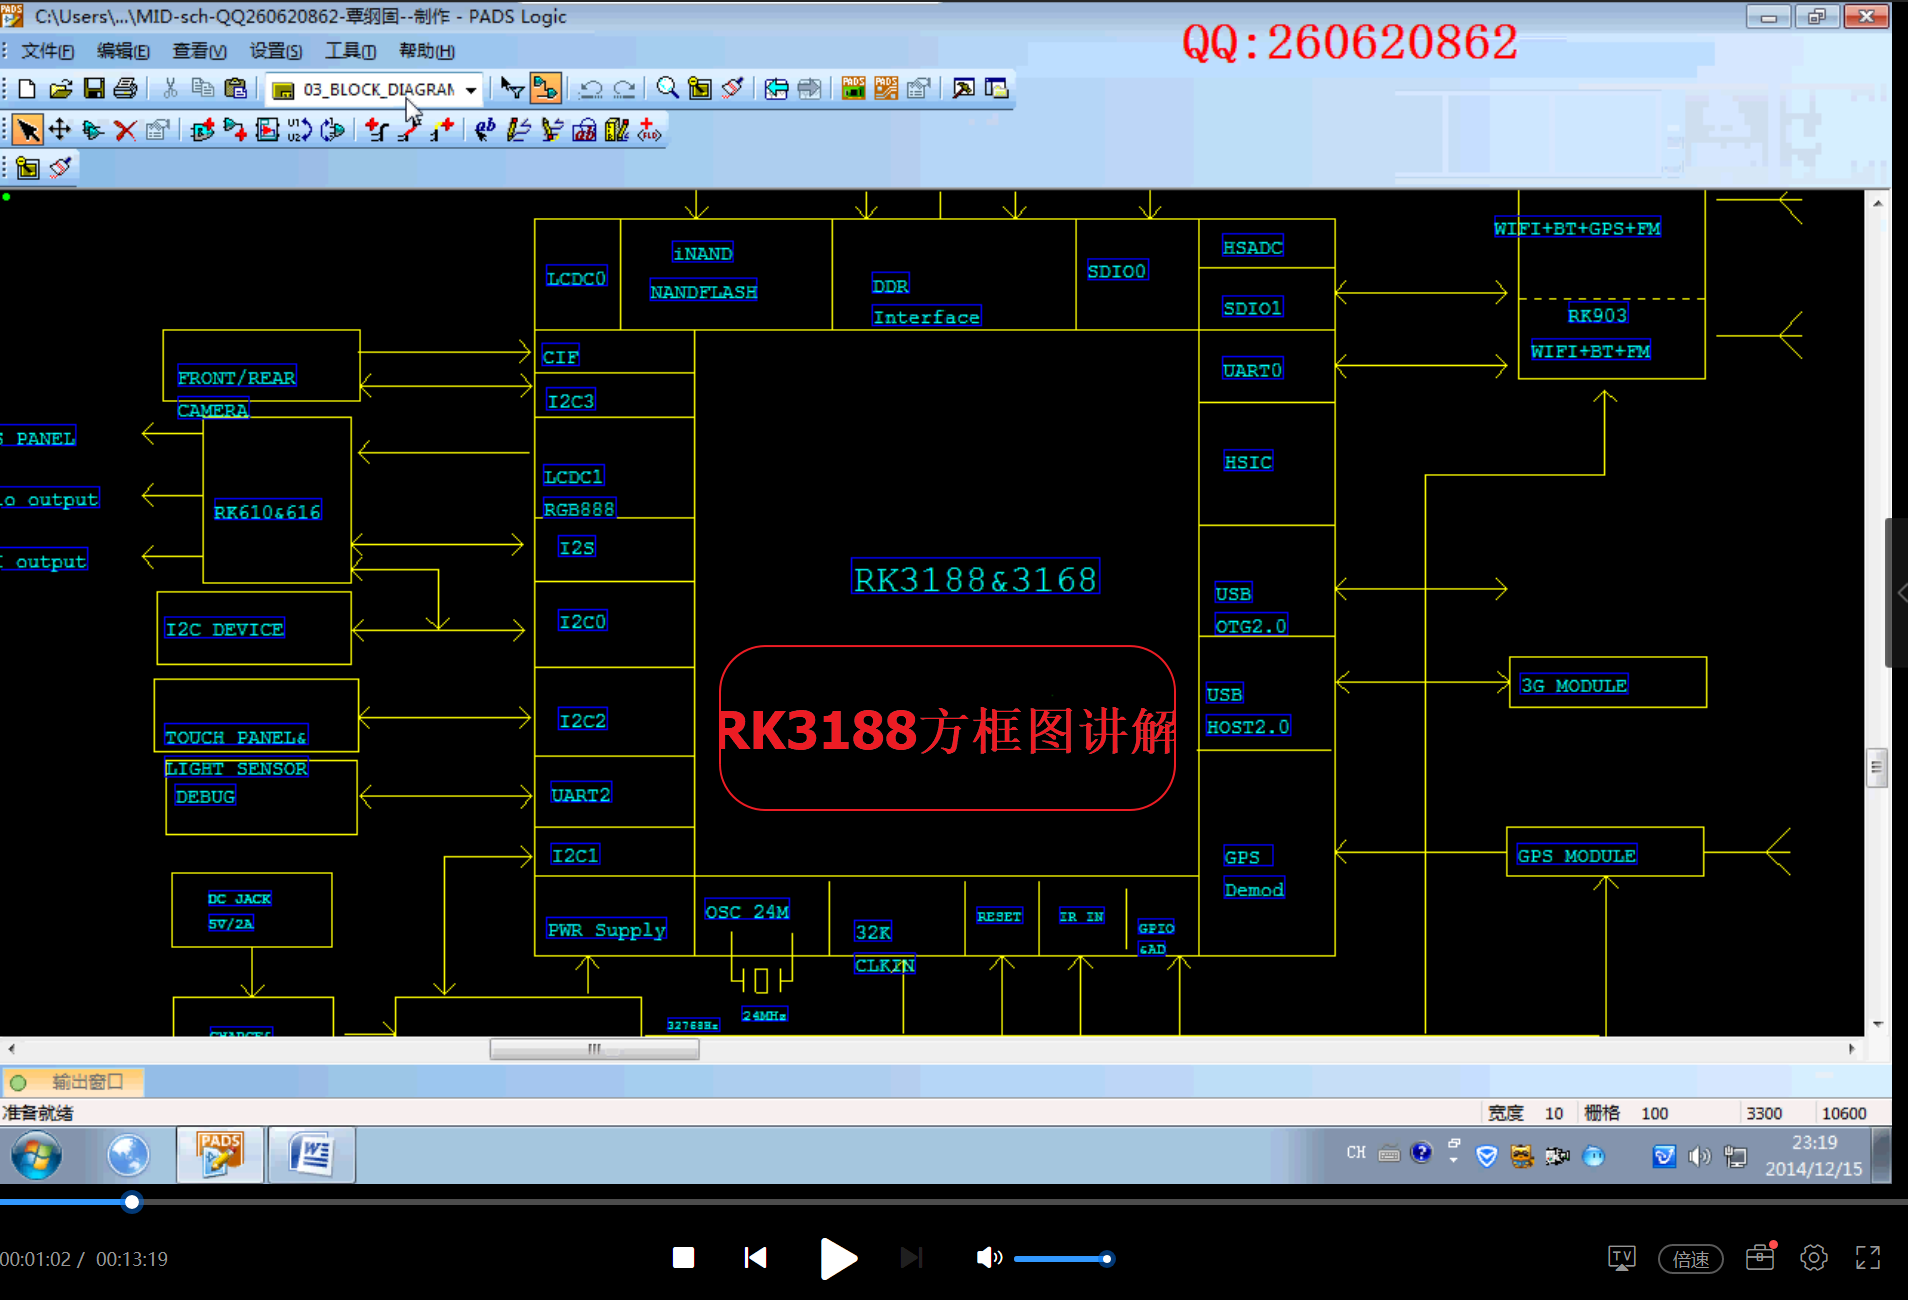This screenshot has width=1908, height=1300.
Task: Choose the Select arrow tool
Action: pyautogui.click(x=28, y=130)
